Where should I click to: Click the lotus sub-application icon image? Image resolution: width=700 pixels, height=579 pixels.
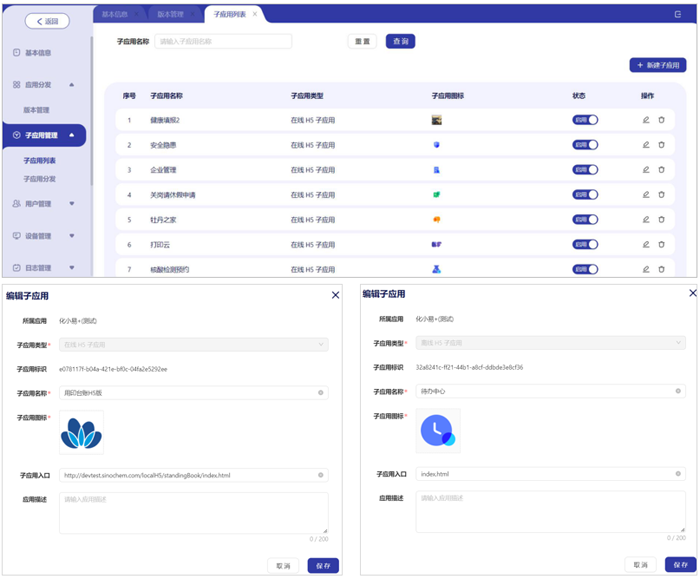[81, 432]
